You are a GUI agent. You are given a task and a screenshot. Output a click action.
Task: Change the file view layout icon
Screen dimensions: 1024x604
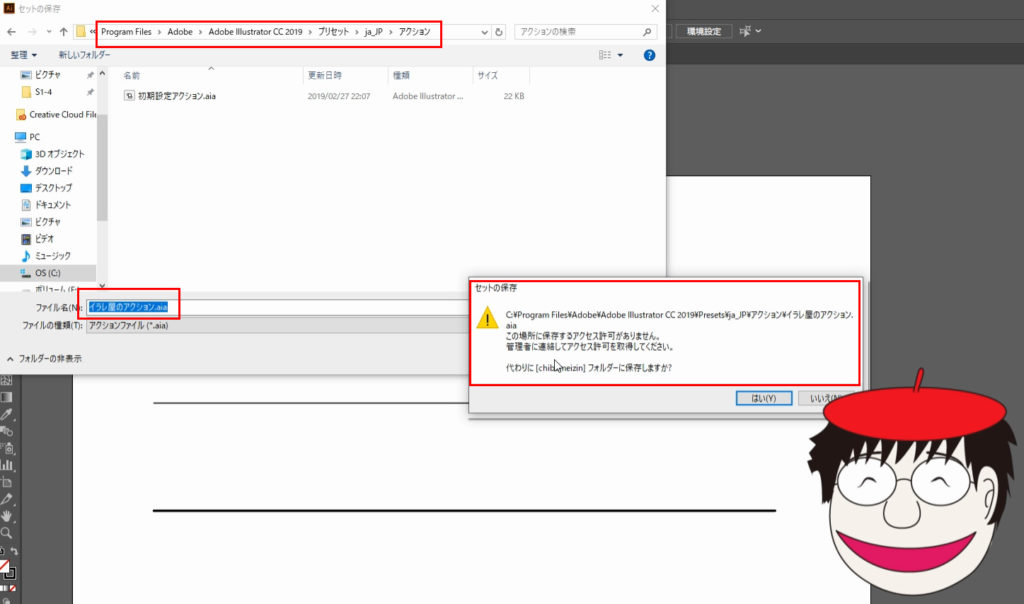coord(605,55)
